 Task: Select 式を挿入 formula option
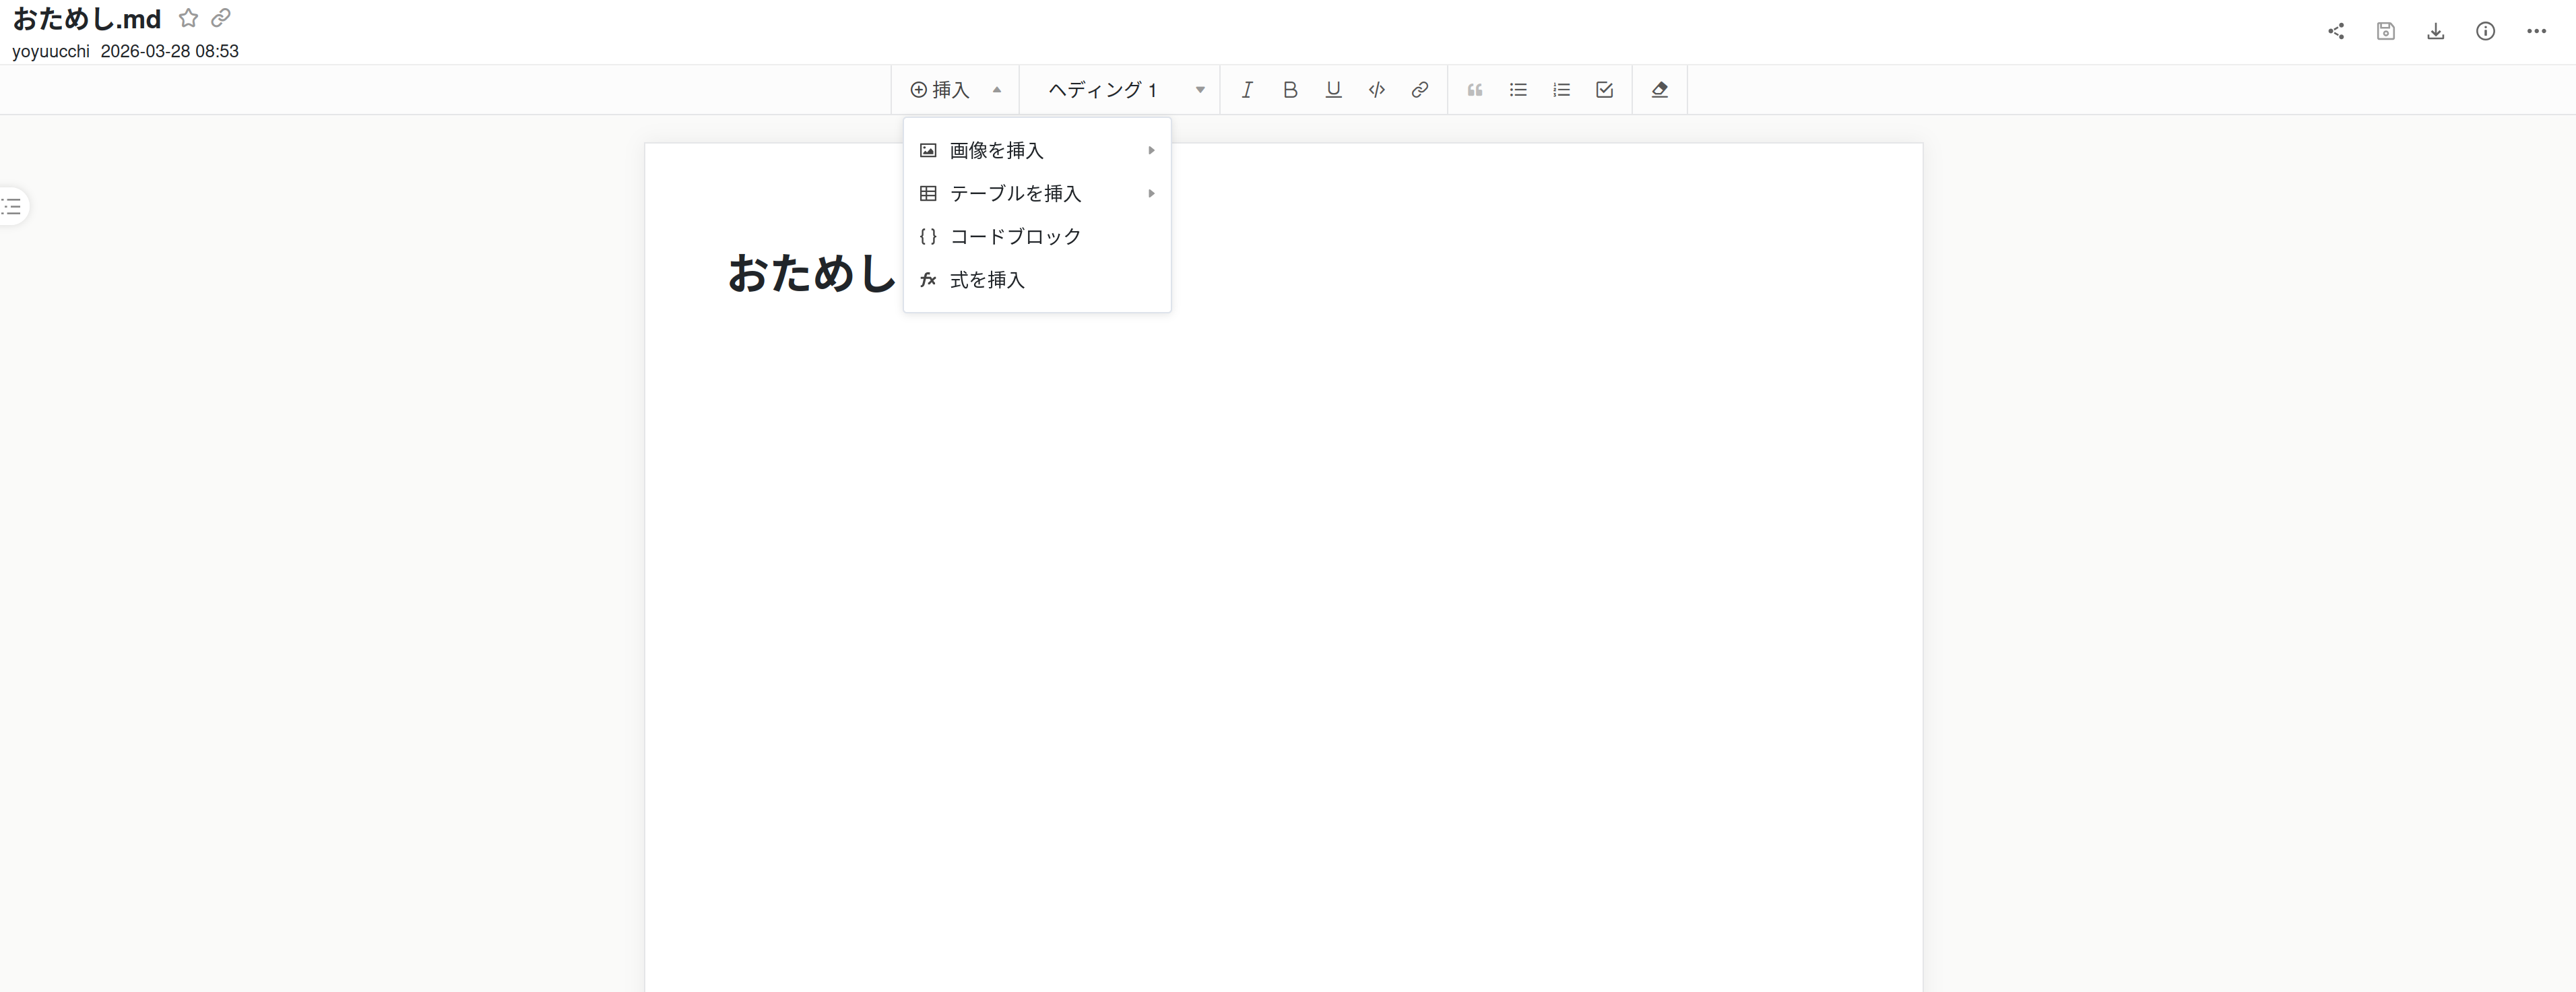(987, 280)
